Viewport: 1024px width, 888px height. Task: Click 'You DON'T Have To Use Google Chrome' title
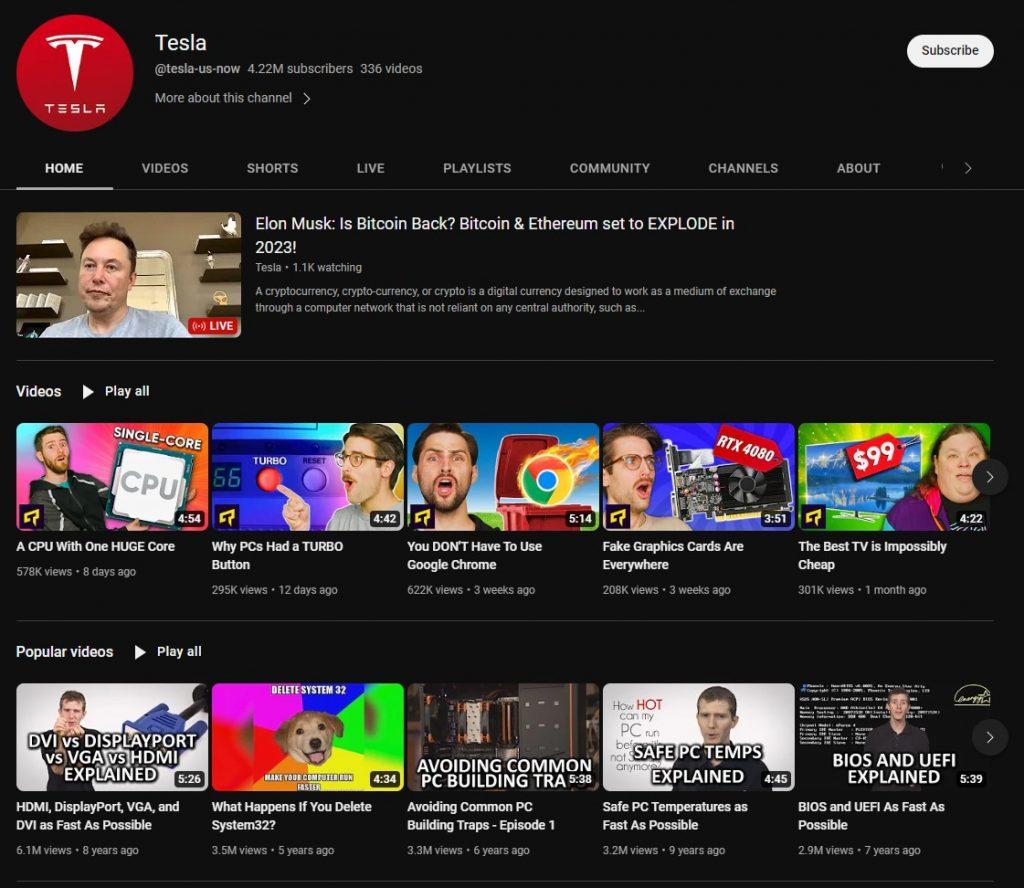point(474,556)
